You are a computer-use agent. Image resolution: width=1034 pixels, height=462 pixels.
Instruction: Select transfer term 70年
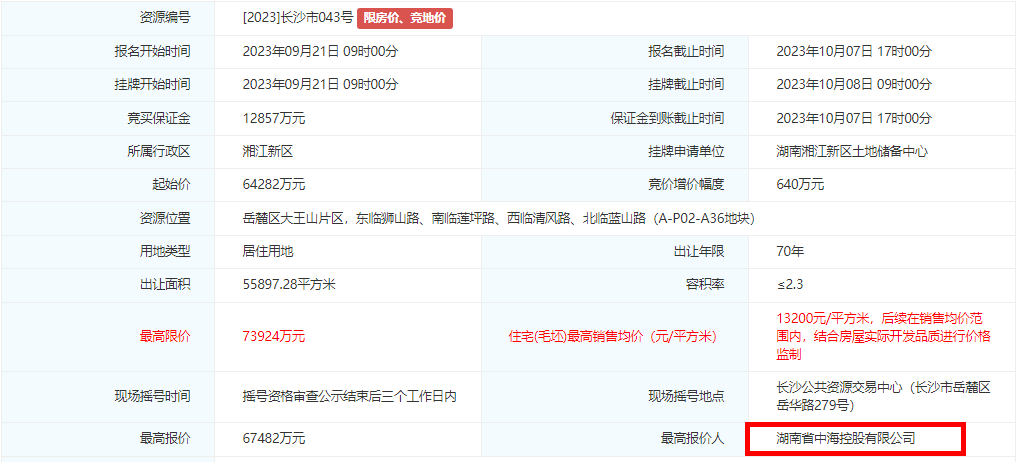click(x=790, y=252)
